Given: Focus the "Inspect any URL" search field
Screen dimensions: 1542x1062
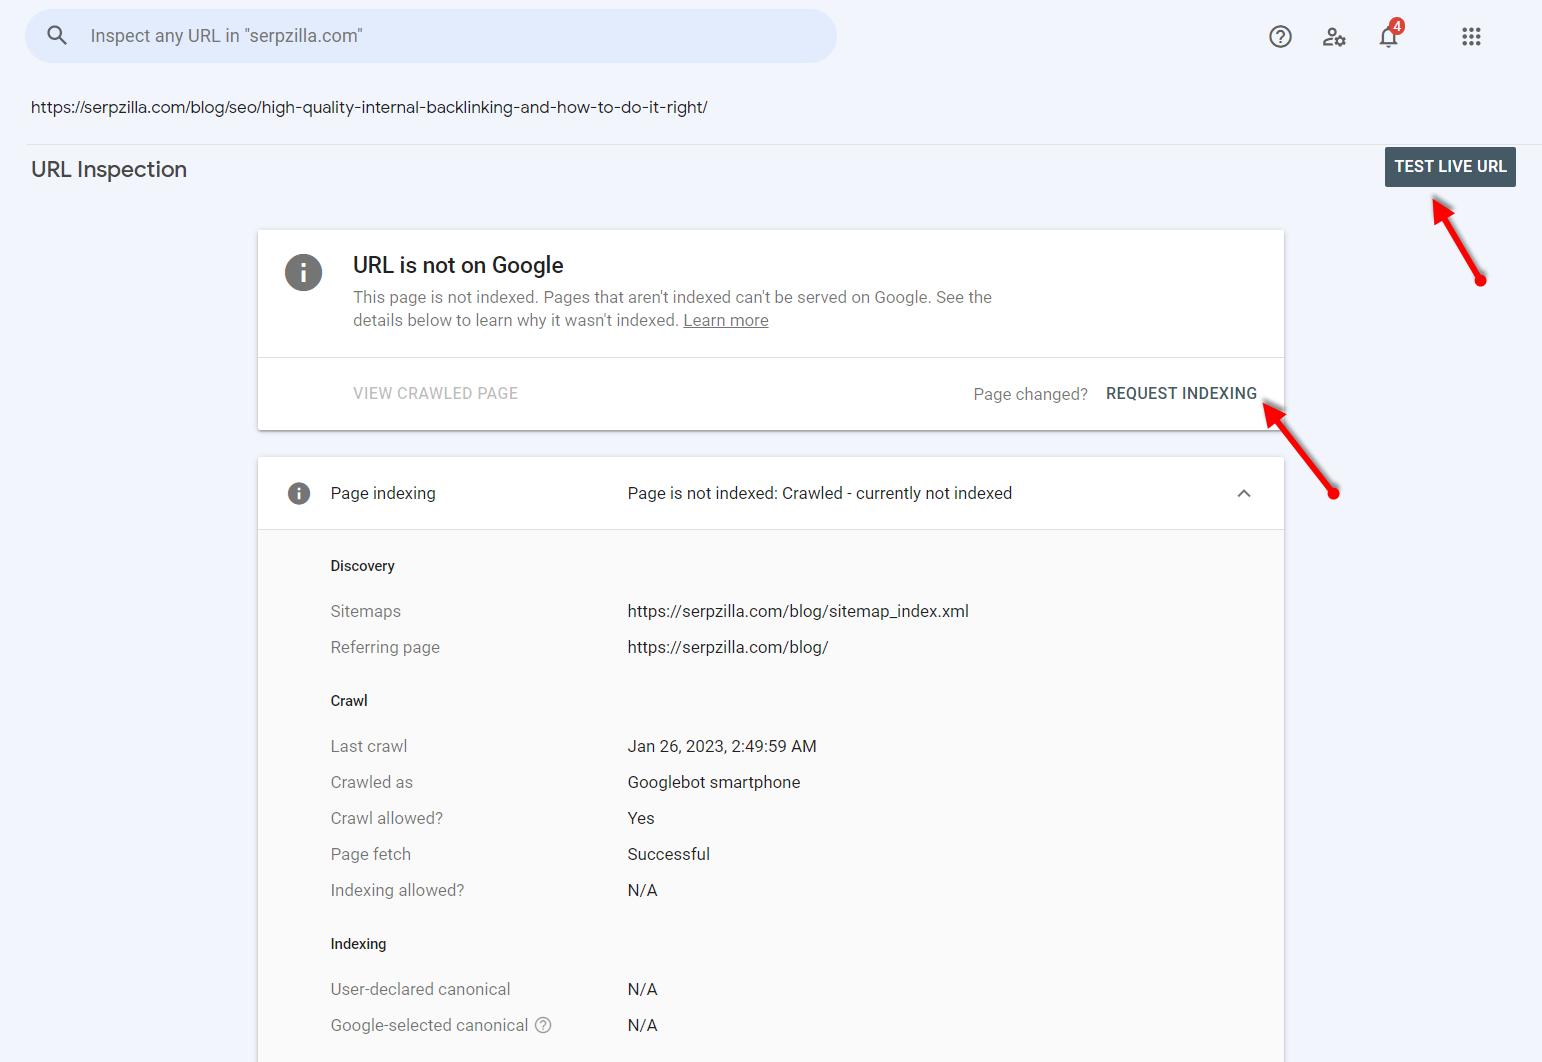Looking at the screenshot, I should pyautogui.click(x=450, y=36).
